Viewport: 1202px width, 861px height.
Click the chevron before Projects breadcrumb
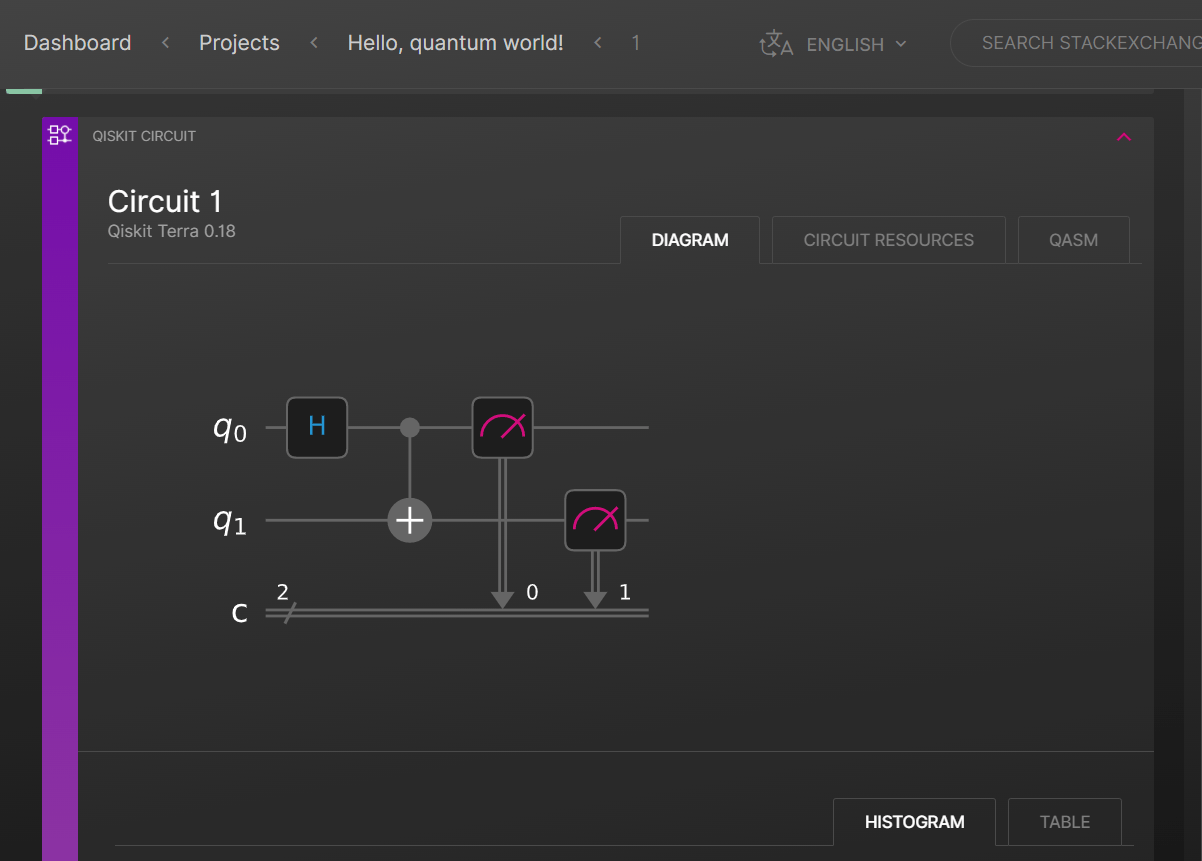(x=165, y=43)
